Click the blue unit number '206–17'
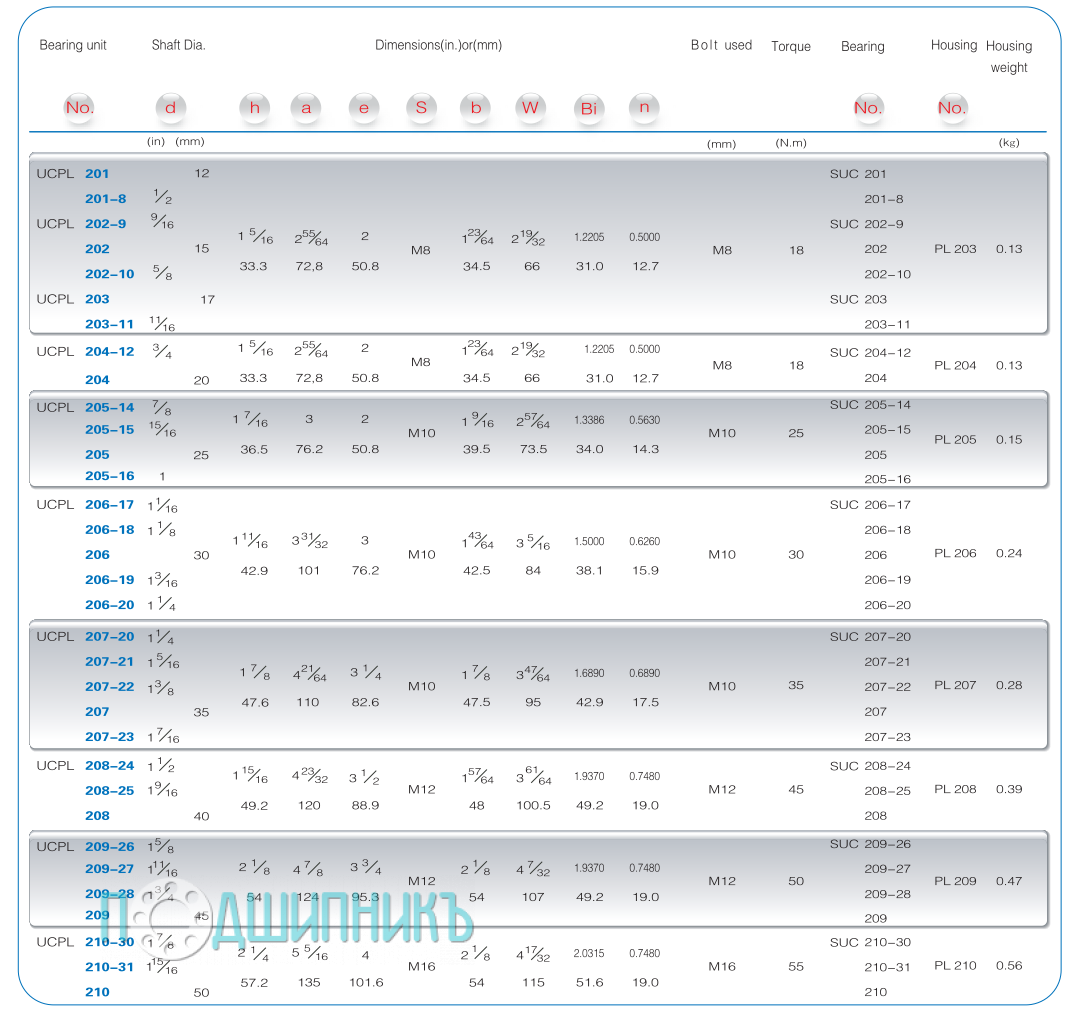This screenshot has width=1072, height=1015. tap(110, 504)
